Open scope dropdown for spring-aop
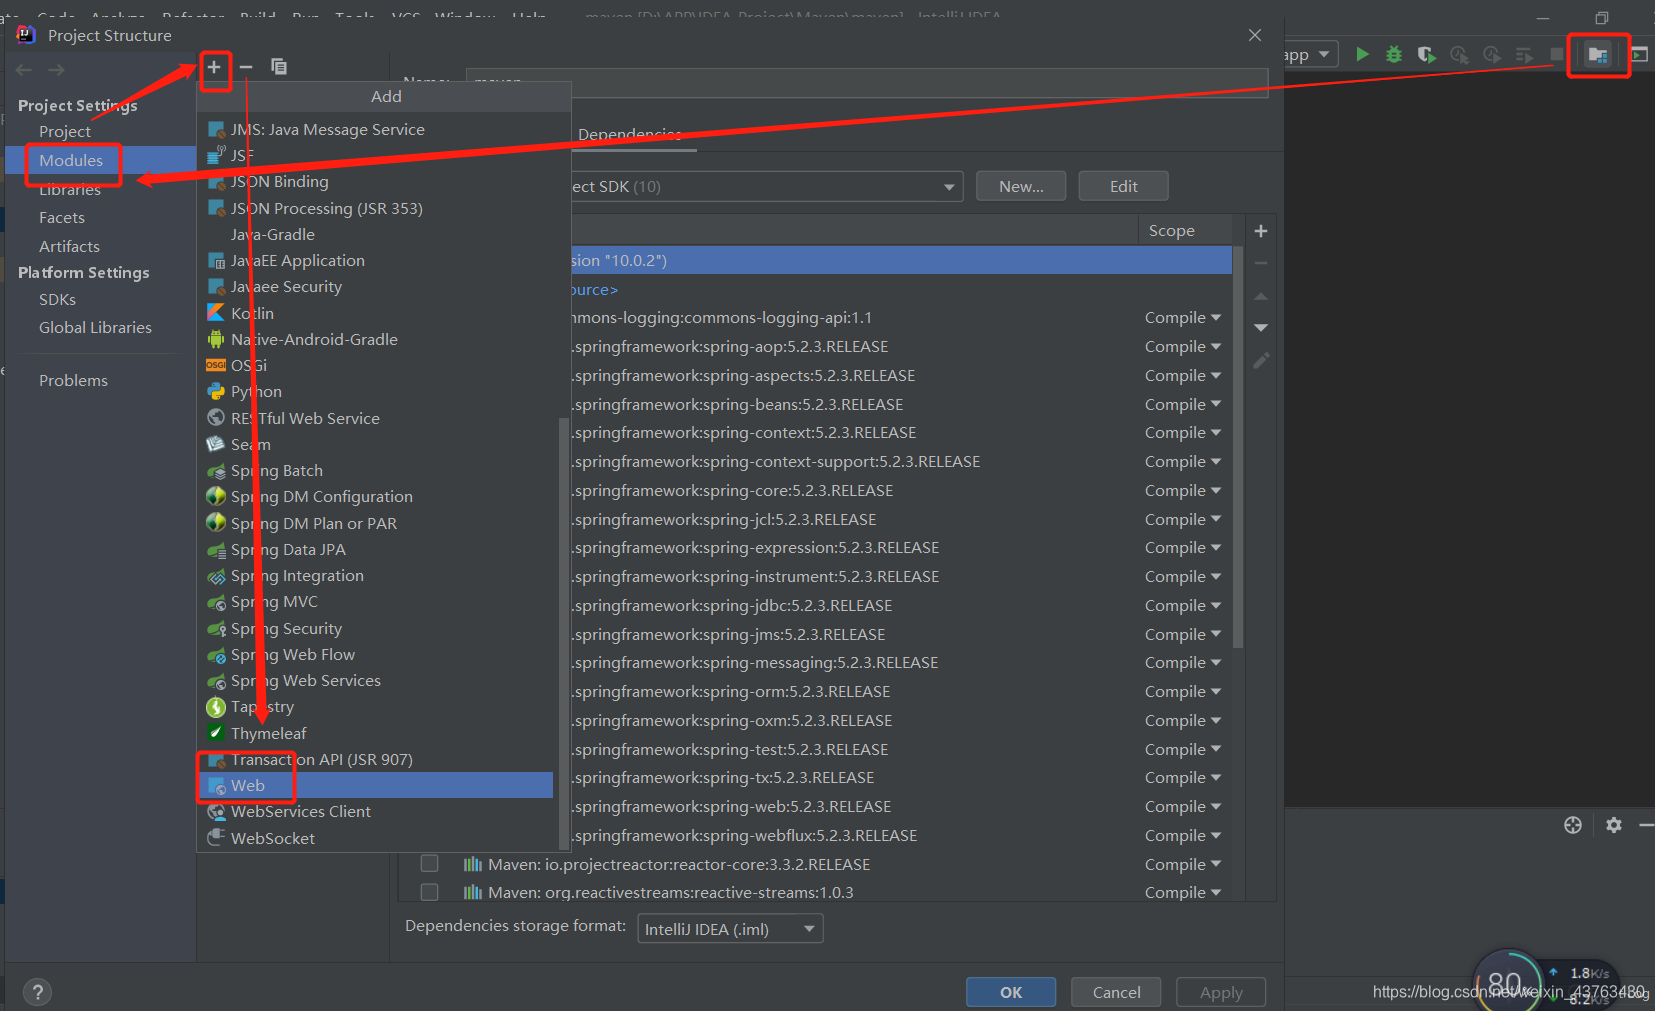The image size is (1655, 1011). (1183, 347)
